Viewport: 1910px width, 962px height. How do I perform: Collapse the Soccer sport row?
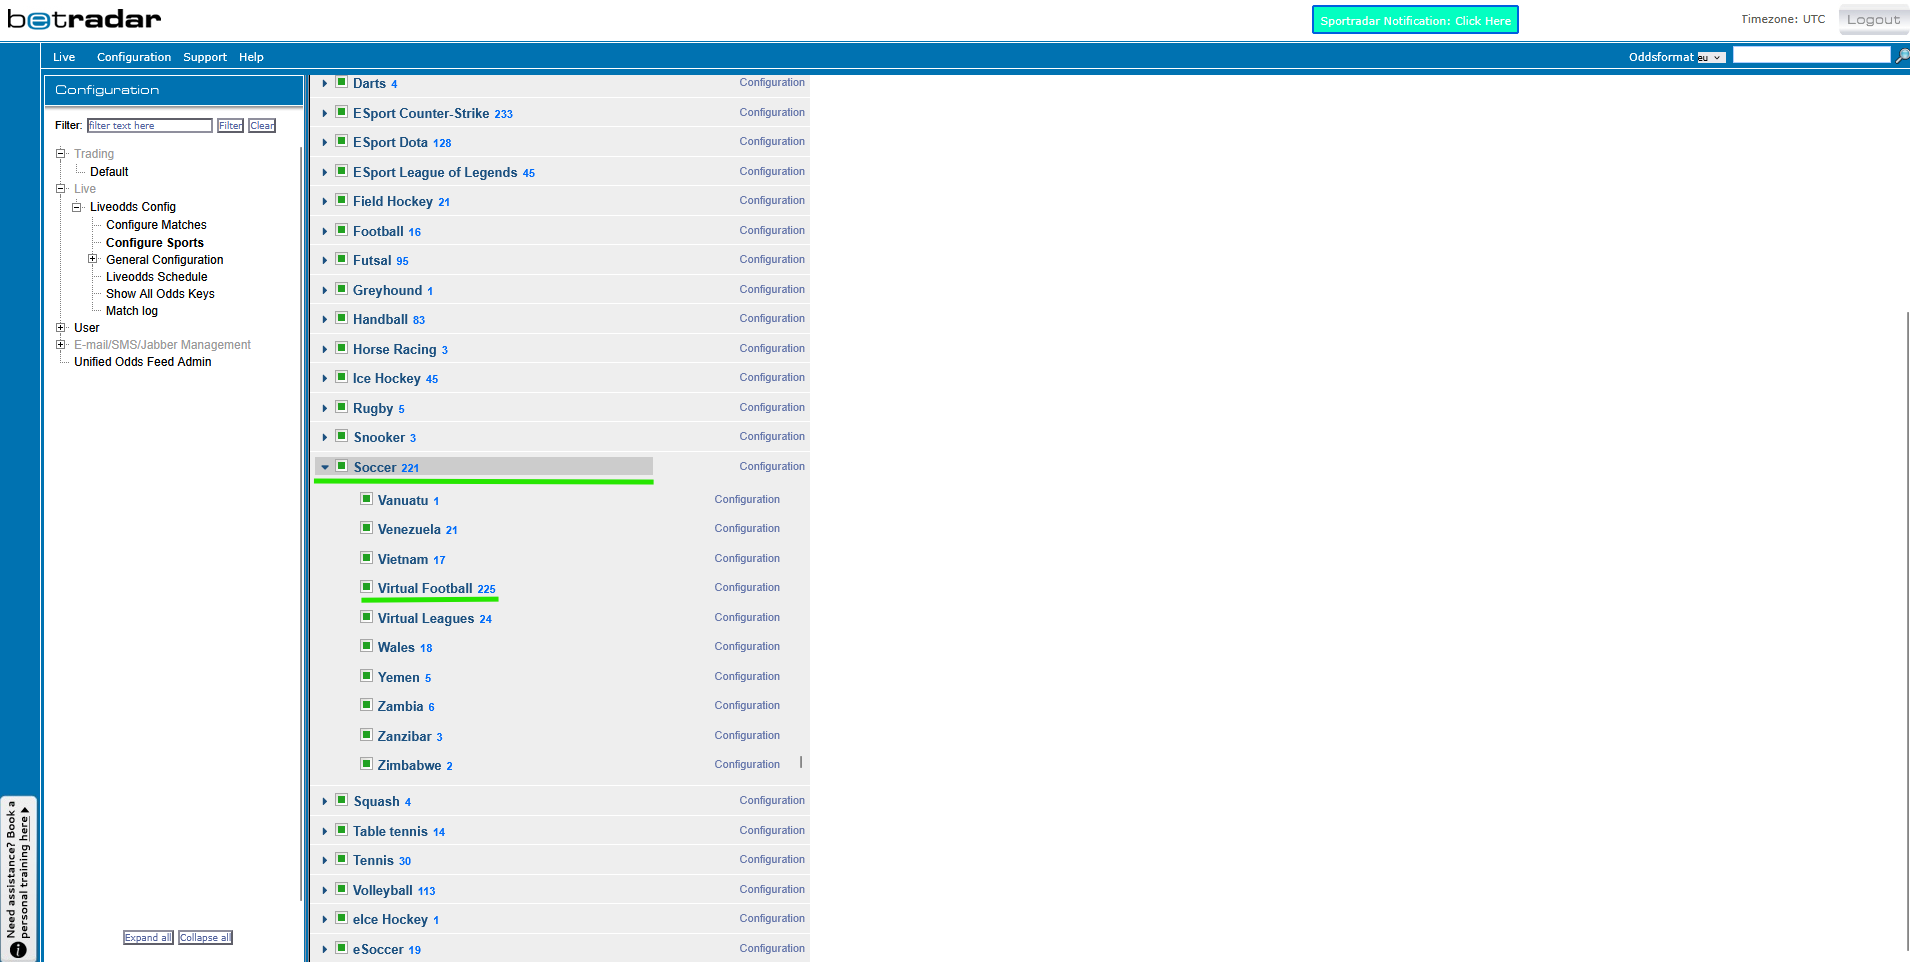point(325,467)
